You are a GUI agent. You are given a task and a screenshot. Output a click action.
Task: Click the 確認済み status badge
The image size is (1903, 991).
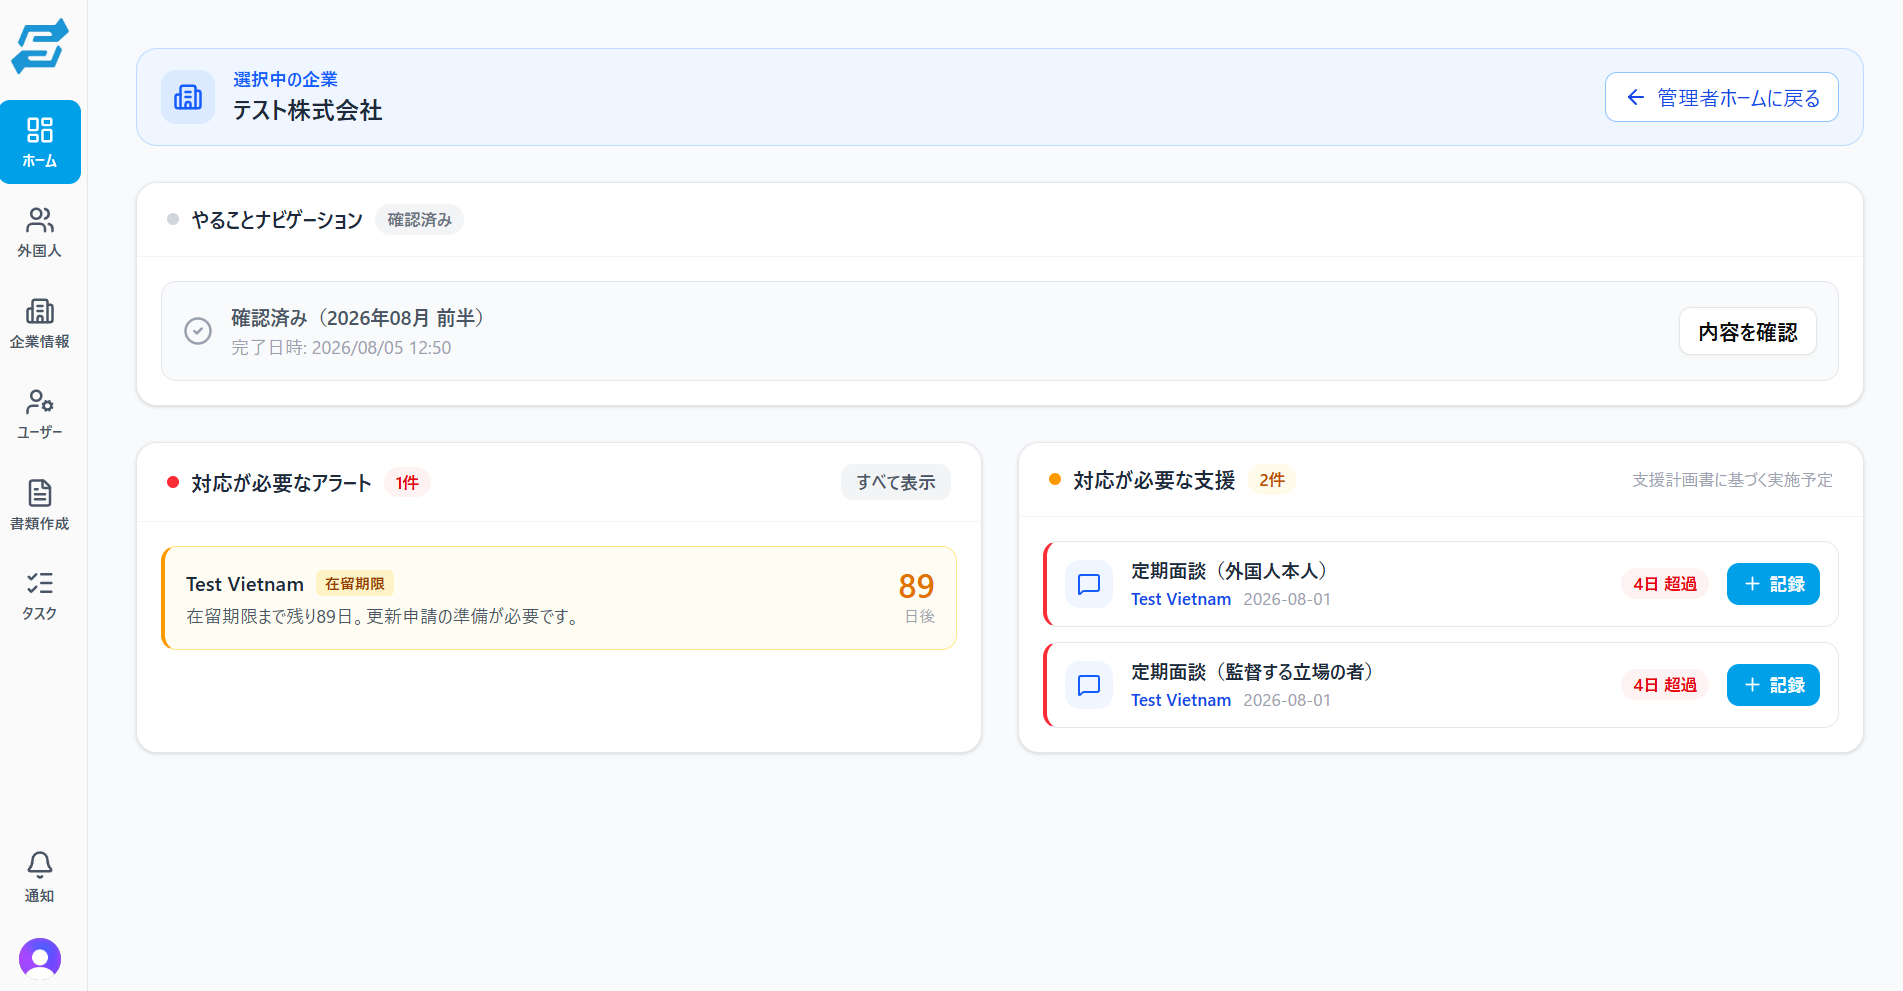(x=420, y=220)
